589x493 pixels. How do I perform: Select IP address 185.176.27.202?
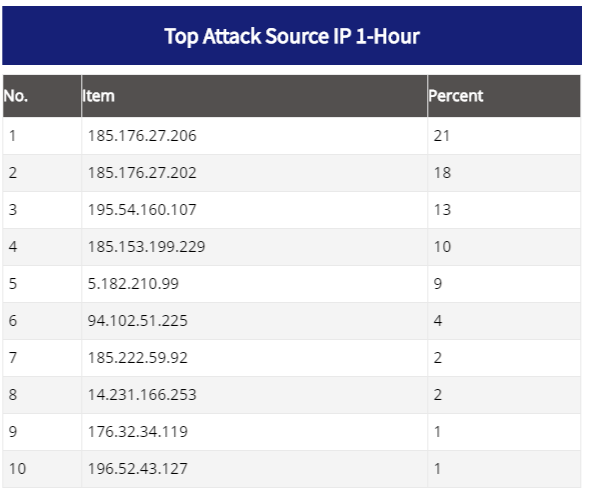point(142,173)
